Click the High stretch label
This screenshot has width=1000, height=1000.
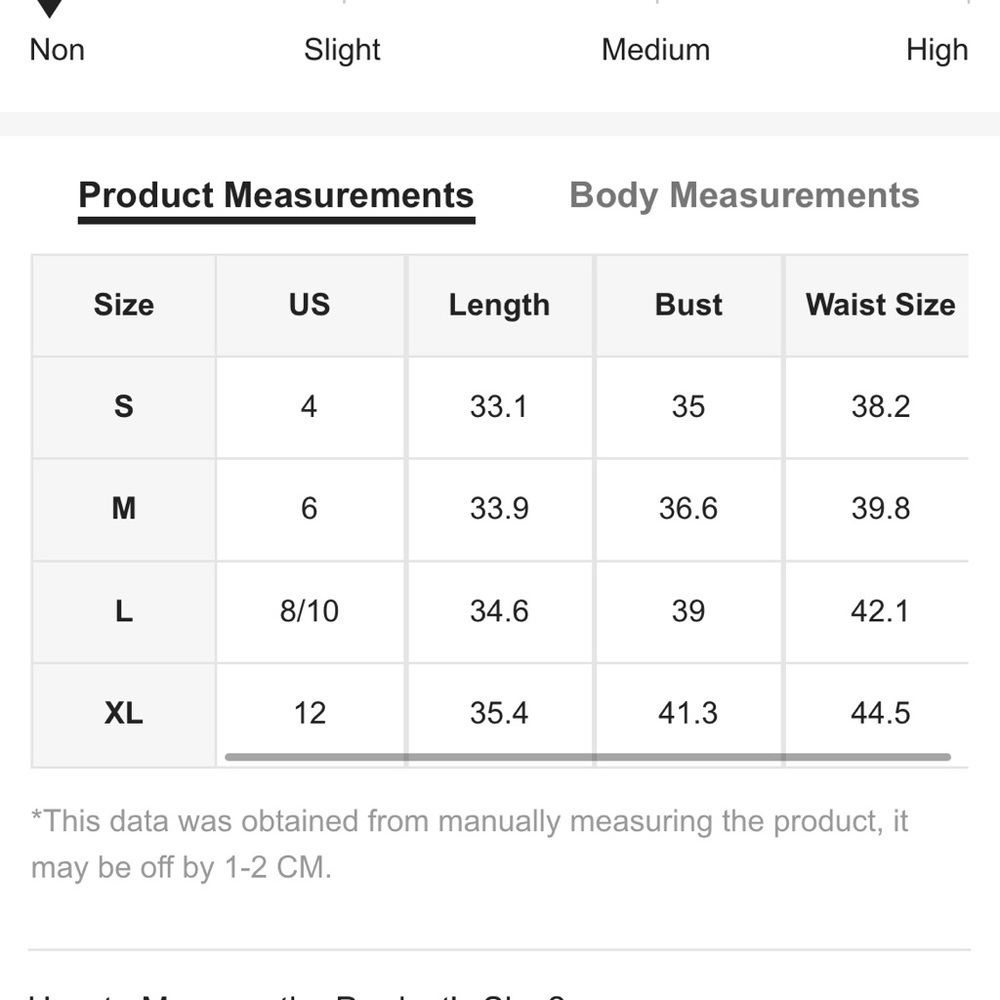pos(936,50)
